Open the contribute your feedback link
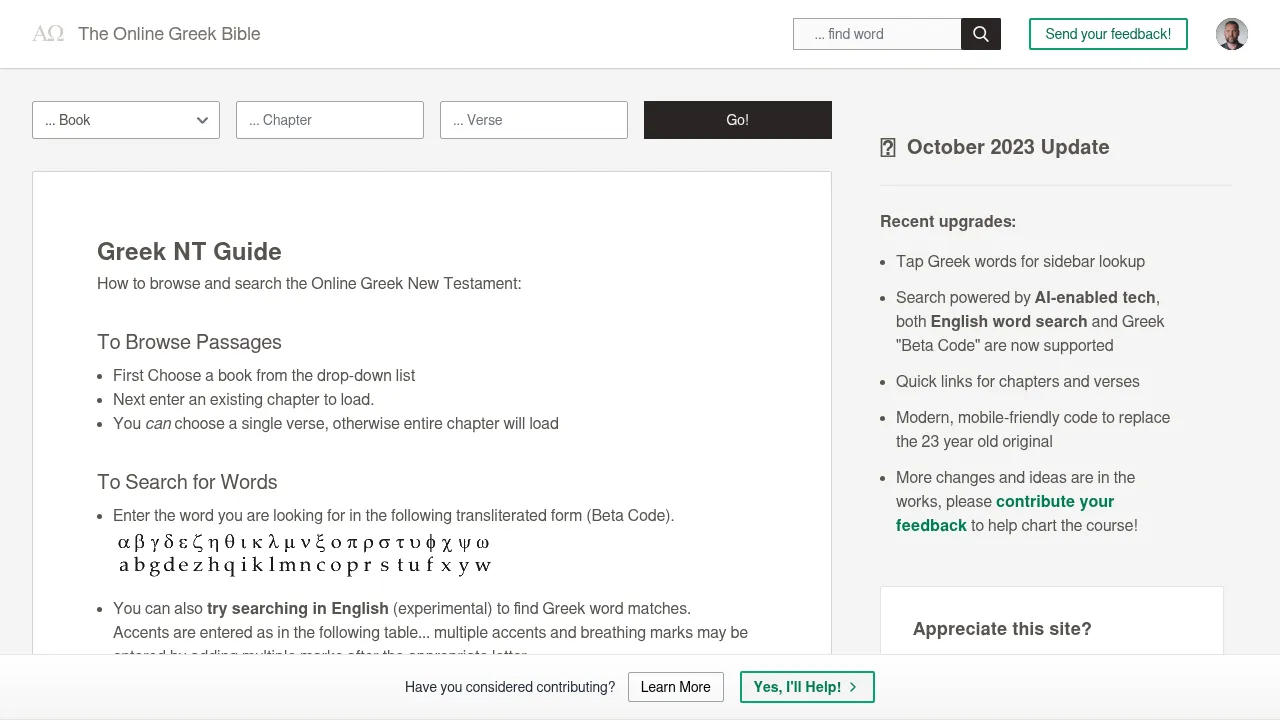The width and height of the screenshot is (1280, 720). (x=1054, y=502)
